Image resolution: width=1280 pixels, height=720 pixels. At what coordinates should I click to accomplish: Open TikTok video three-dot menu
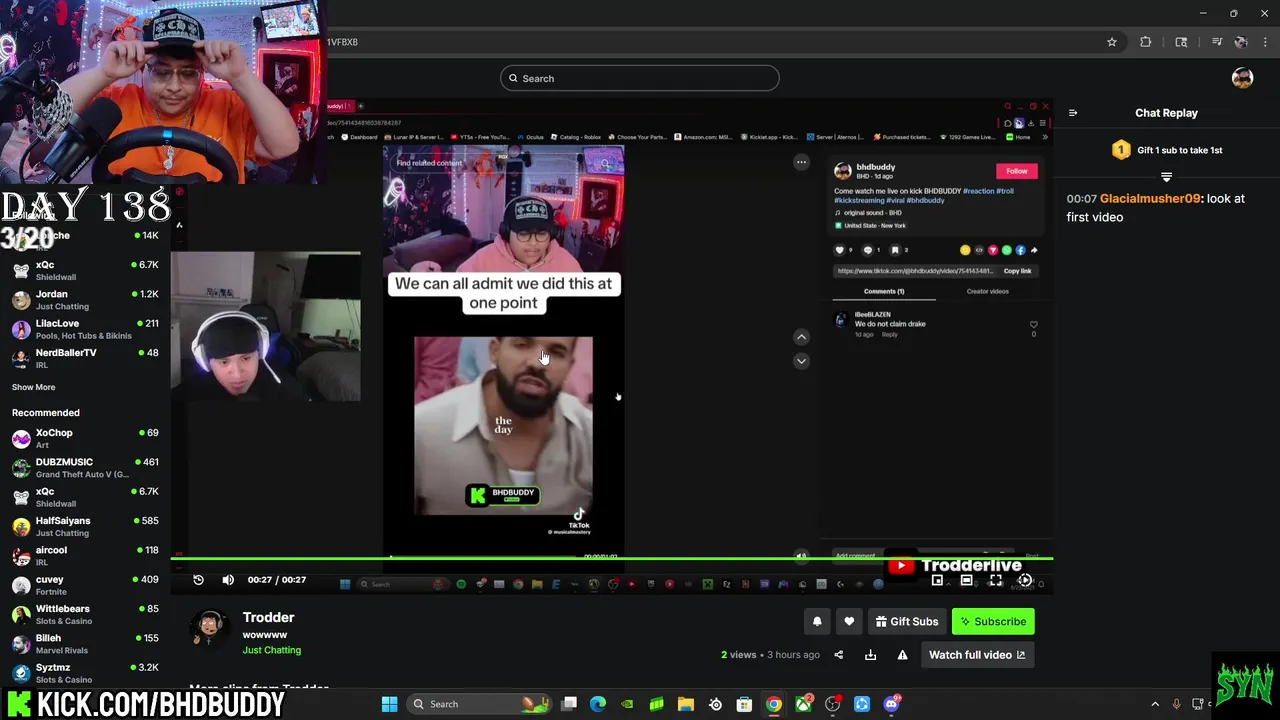point(801,161)
